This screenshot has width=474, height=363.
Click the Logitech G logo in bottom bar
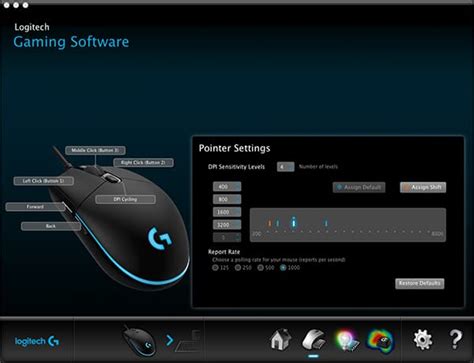37,341
